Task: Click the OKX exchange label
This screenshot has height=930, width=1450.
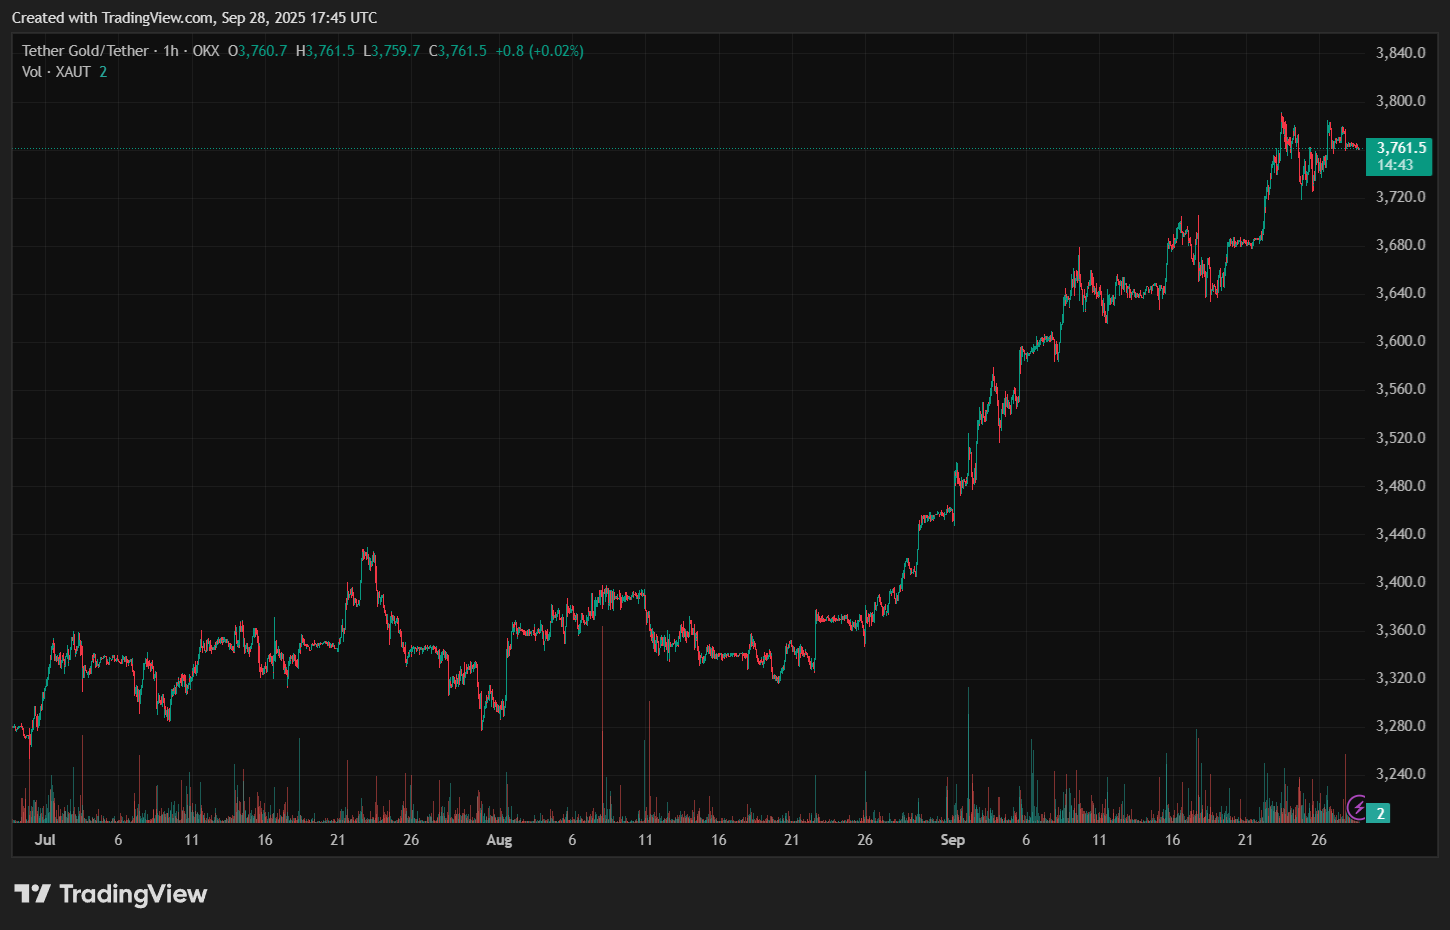Action: coord(205,51)
